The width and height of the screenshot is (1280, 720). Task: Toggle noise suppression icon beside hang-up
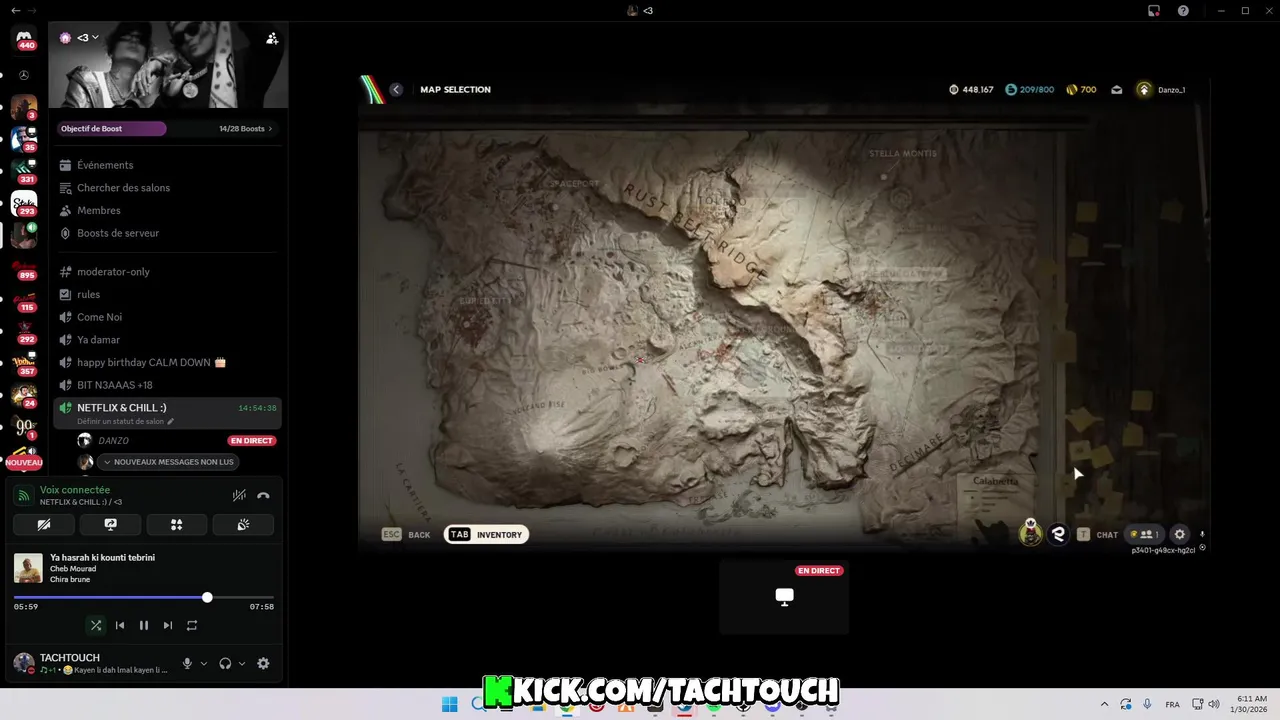point(239,495)
